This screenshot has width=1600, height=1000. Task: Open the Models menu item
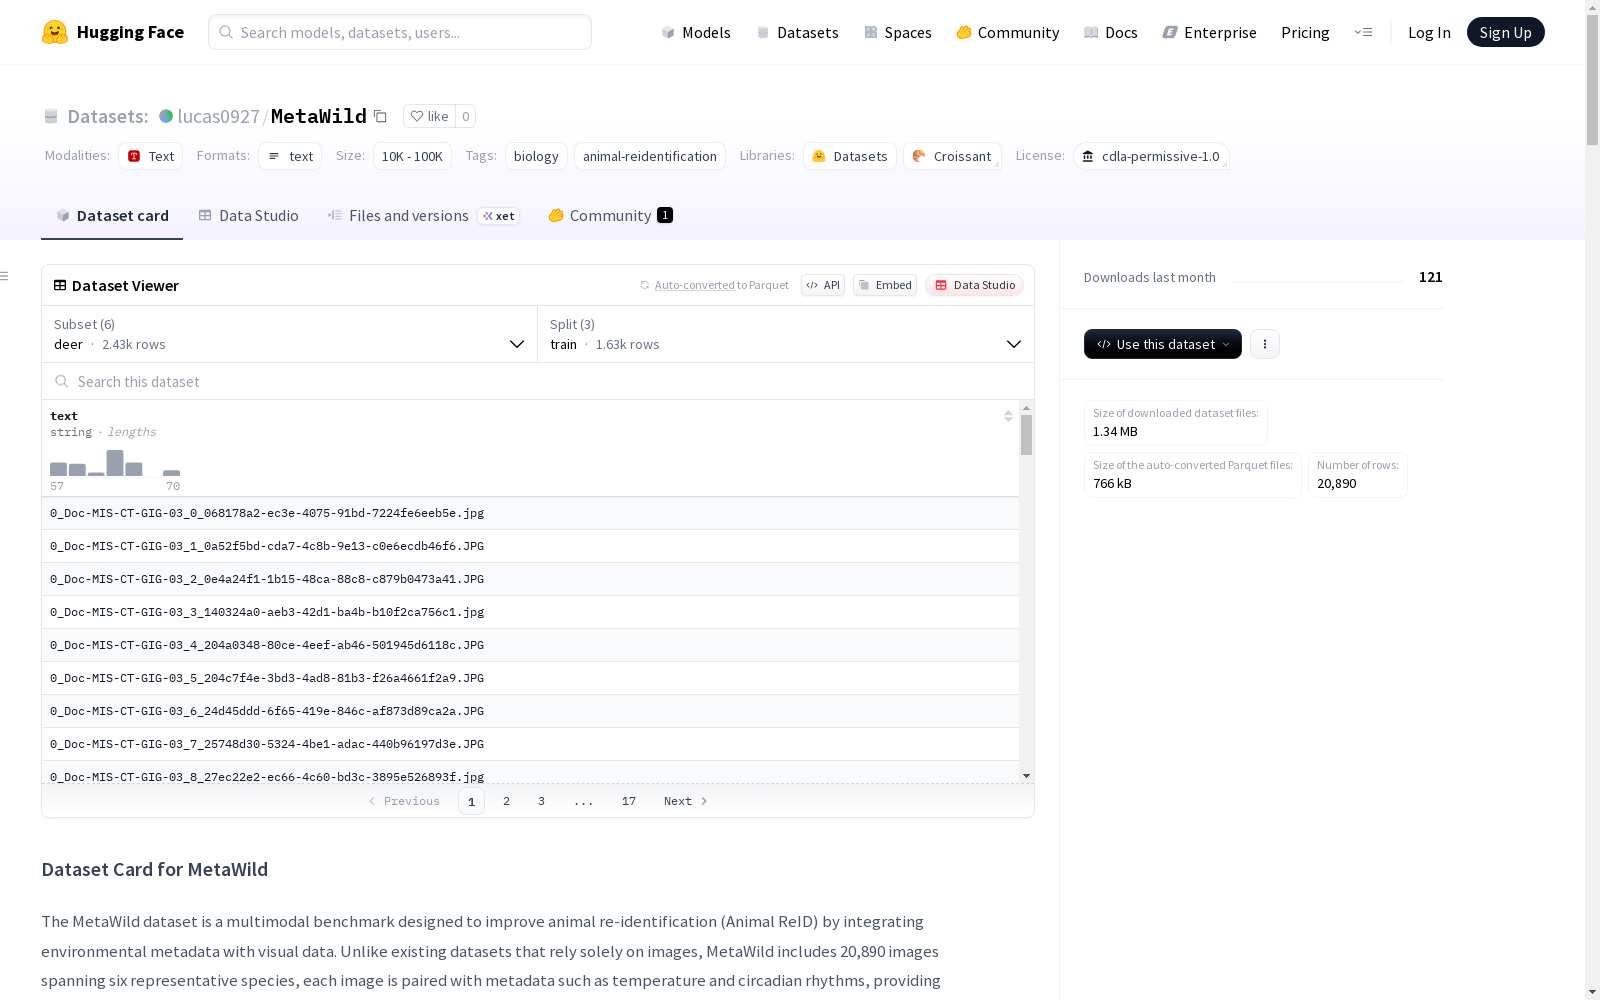pos(696,32)
